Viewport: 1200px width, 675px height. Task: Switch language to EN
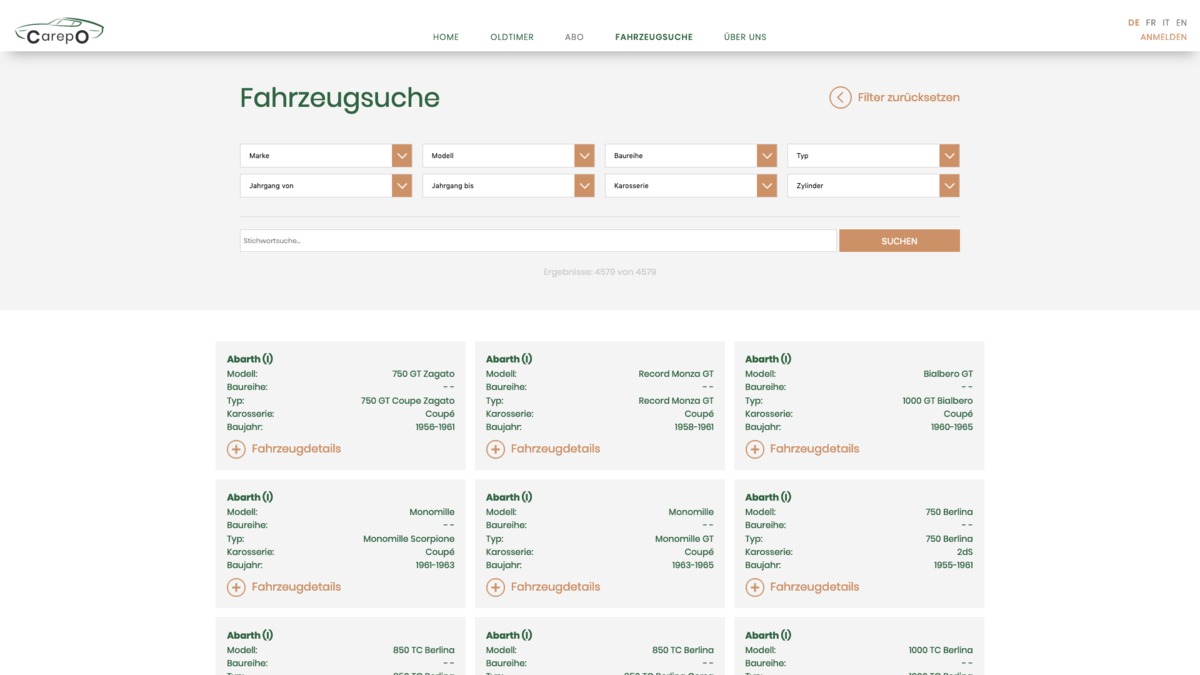pos(1181,23)
